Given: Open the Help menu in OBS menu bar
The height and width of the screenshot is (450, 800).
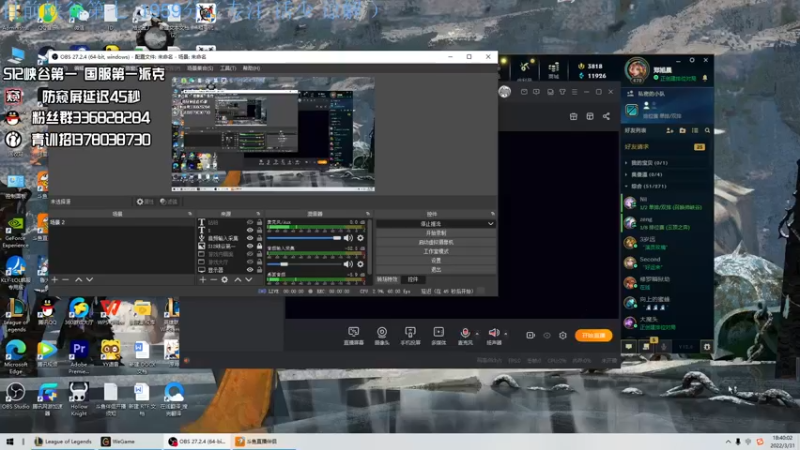Looking at the screenshot, I should (x=251, y=68).
